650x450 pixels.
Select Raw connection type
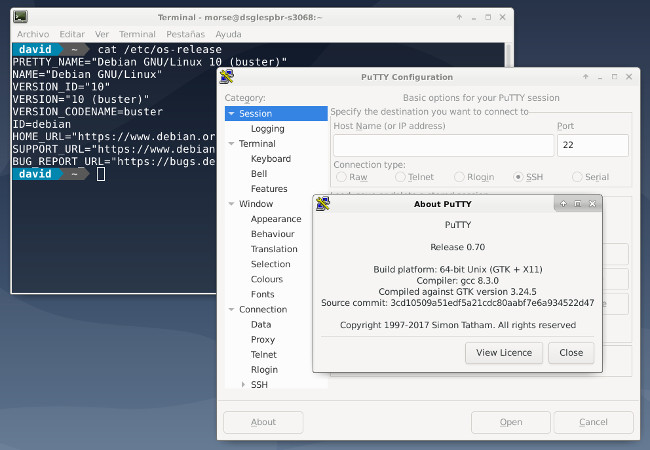pos(352,177)
